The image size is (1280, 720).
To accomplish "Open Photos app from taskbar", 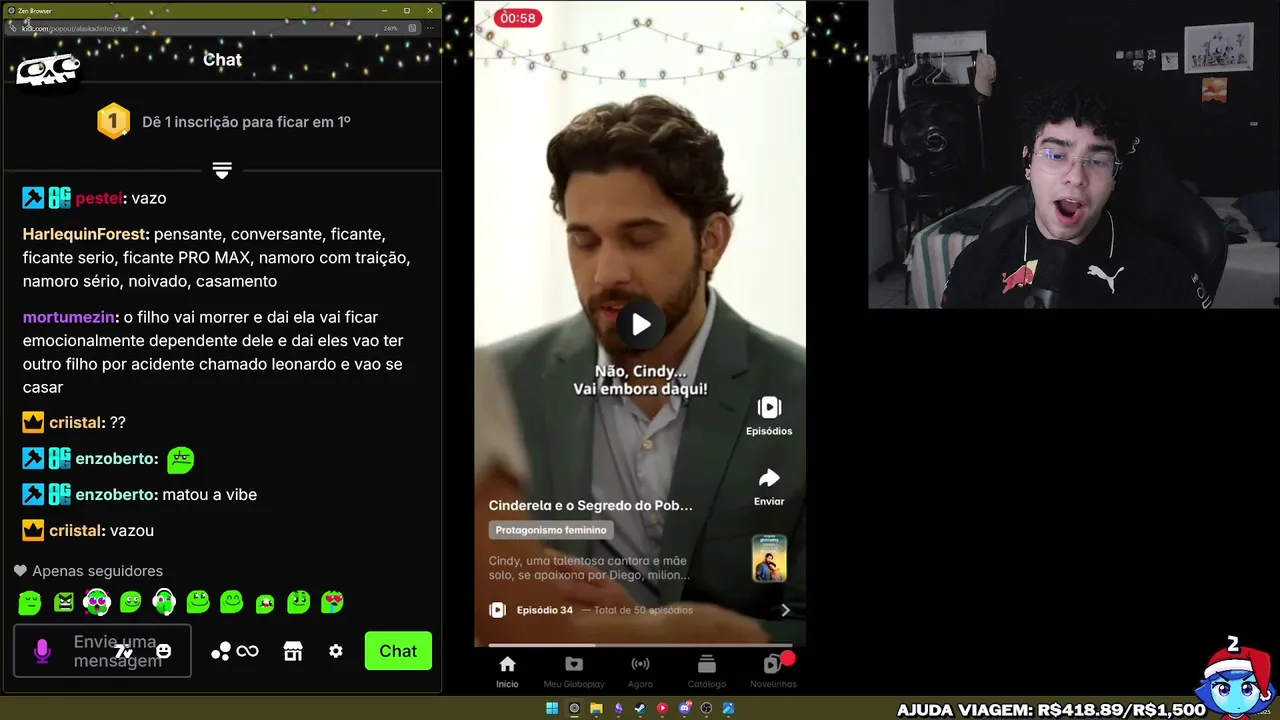I will tap(728, 709).
